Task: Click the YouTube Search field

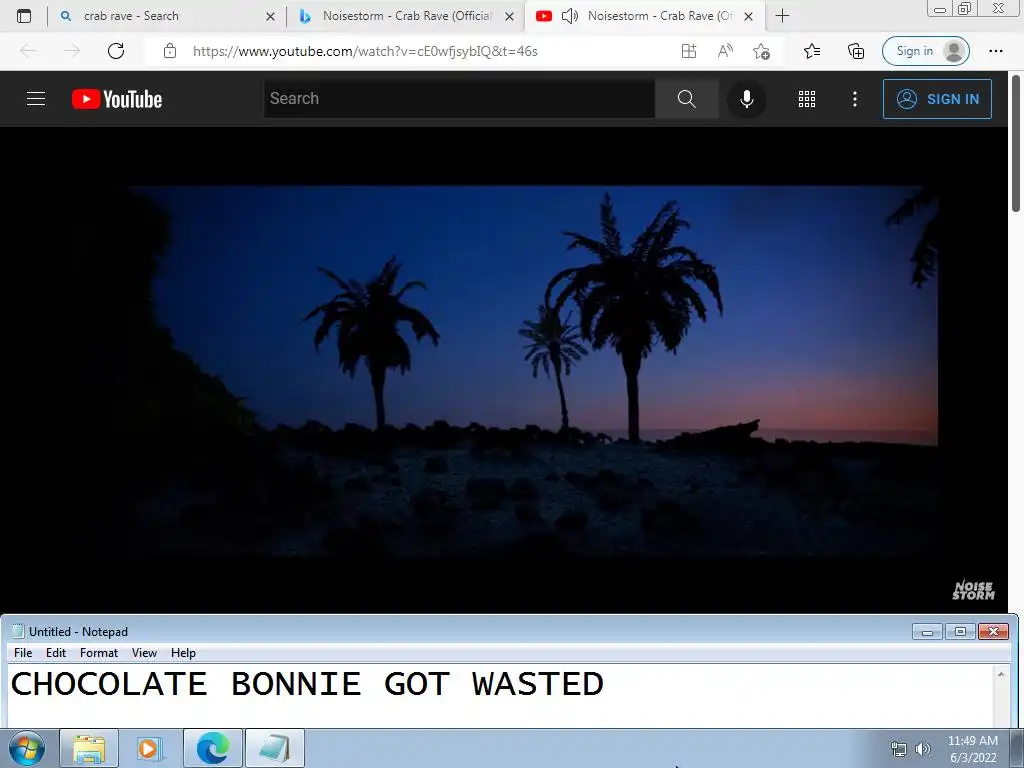Action: tap(459, 99)
